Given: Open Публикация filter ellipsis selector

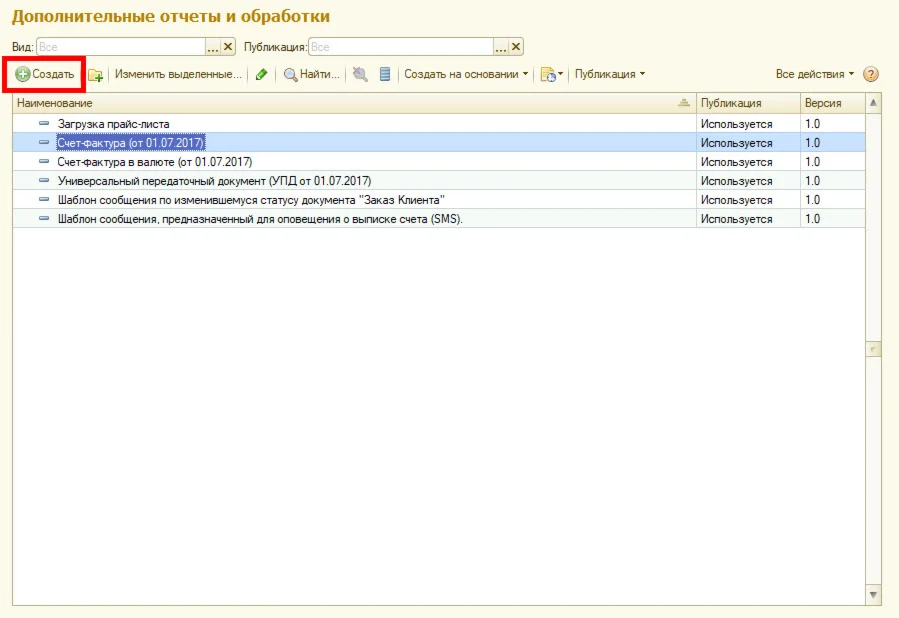Looking at the screenshot, I should click(x=500, y=47).
